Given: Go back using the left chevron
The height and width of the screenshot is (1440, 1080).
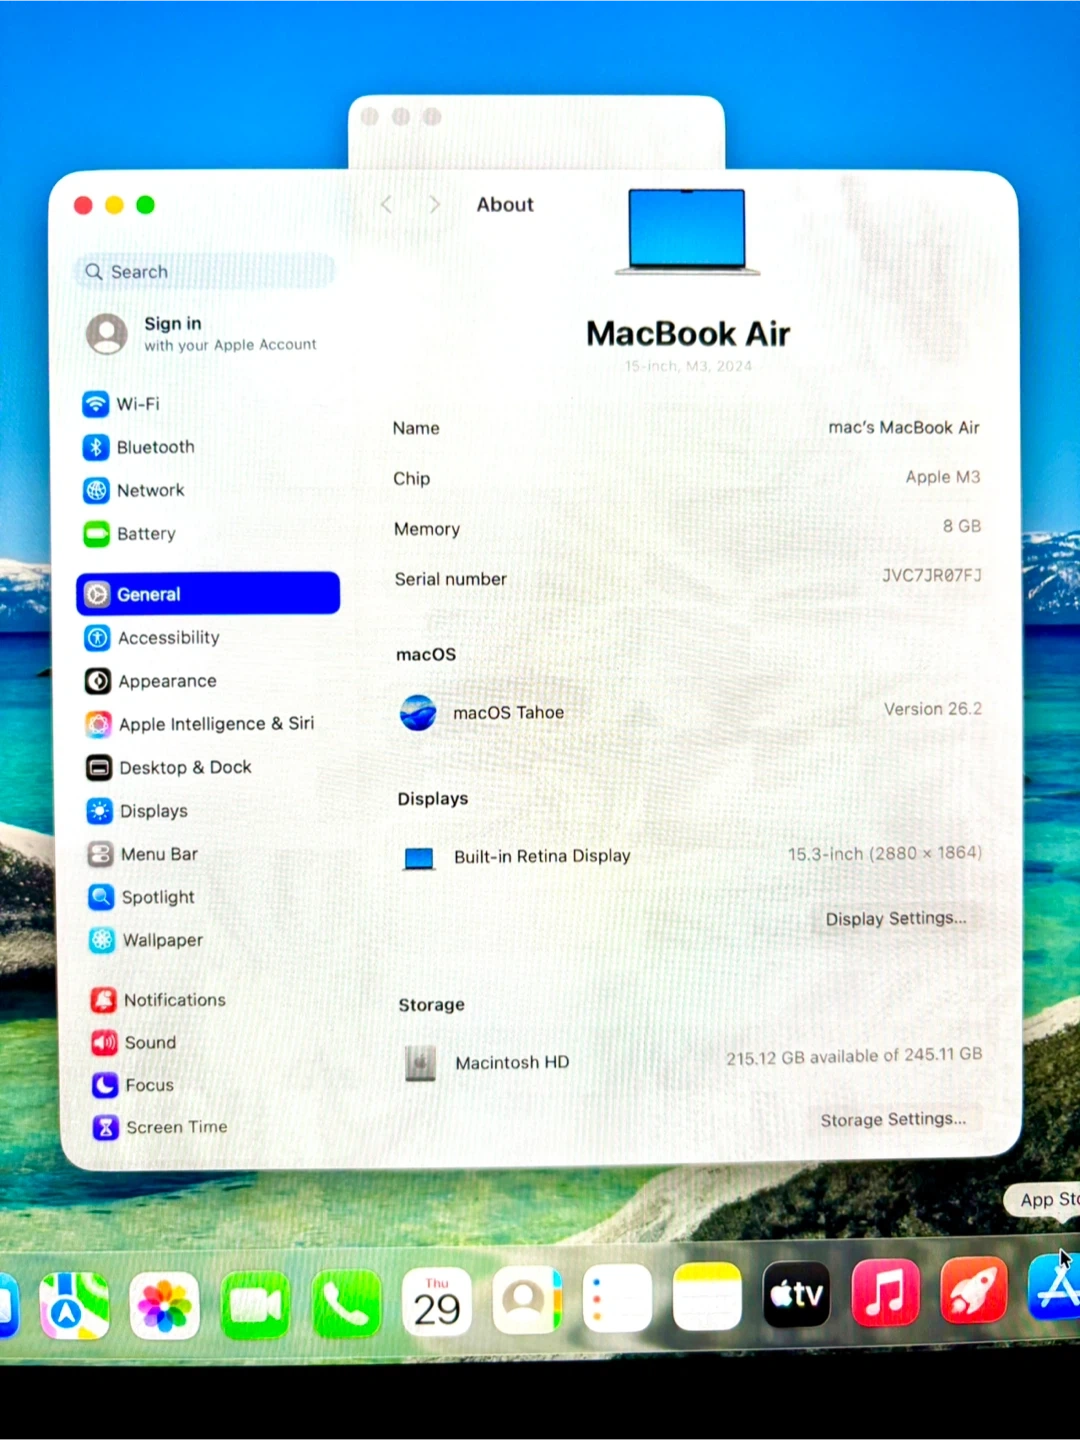Looking at the screenshot, I should tap(387, 205).
